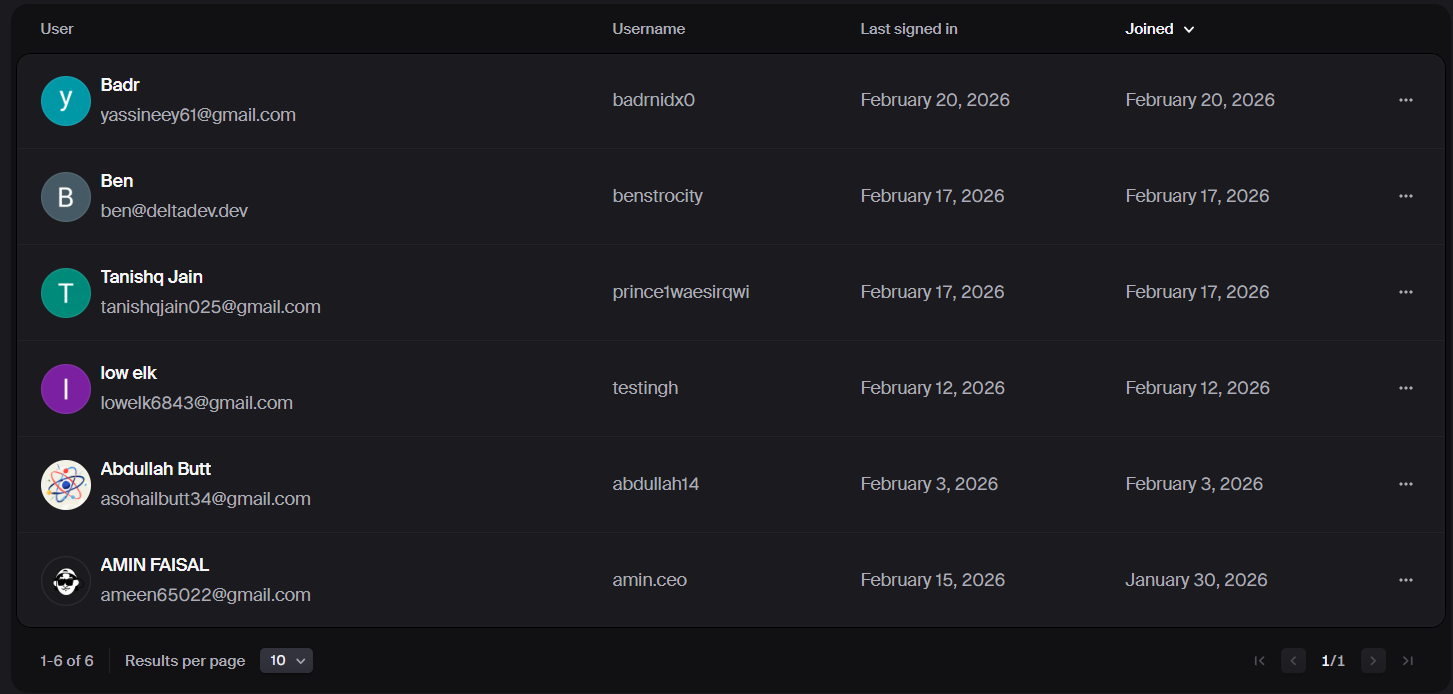Go to the next page
The width and height of the screenshot is (1453, 694).
click(1373, 660)
